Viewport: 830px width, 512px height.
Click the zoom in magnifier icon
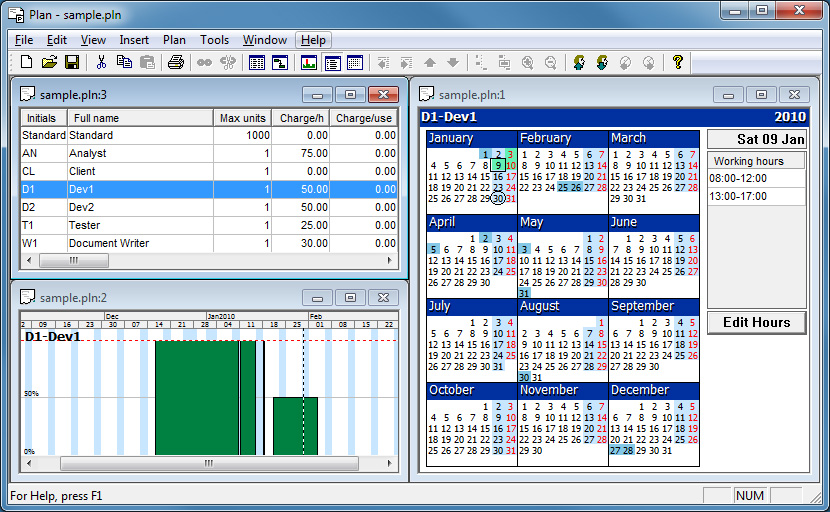click(527, 62)
